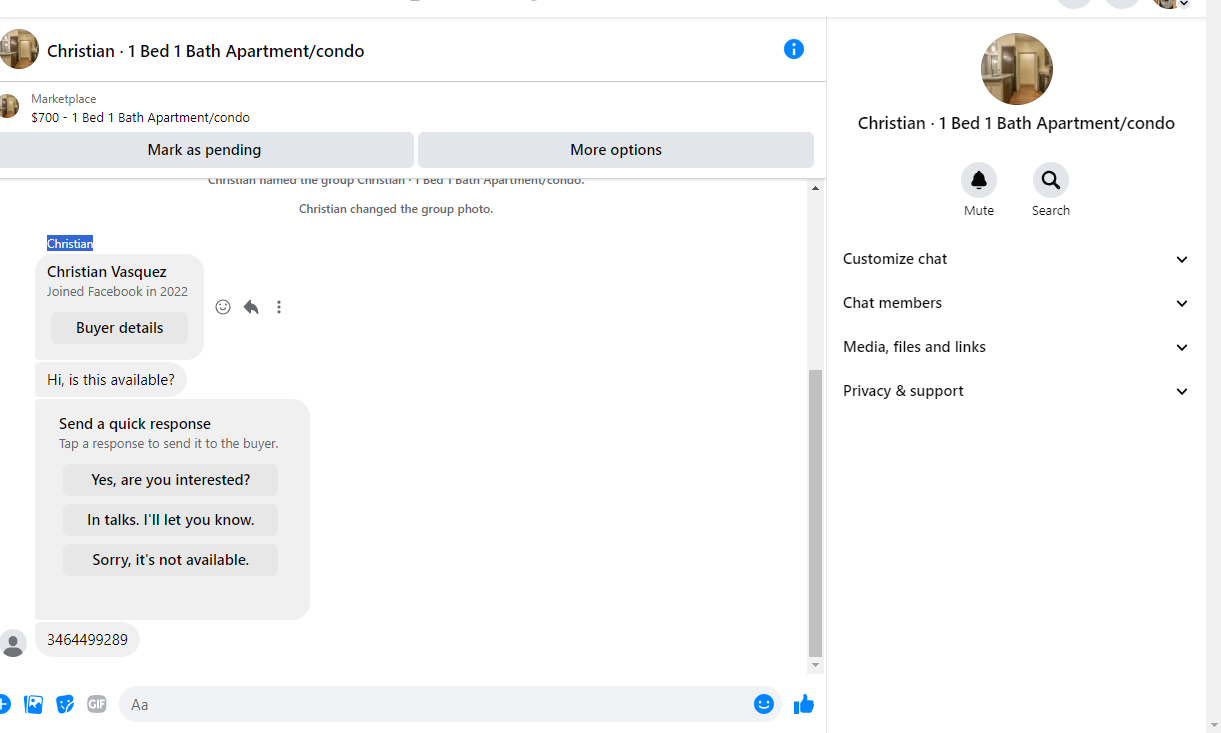Reply to buyer card using arrow icon
This screenshot has height=733, width=1221.
click(251, 307)
